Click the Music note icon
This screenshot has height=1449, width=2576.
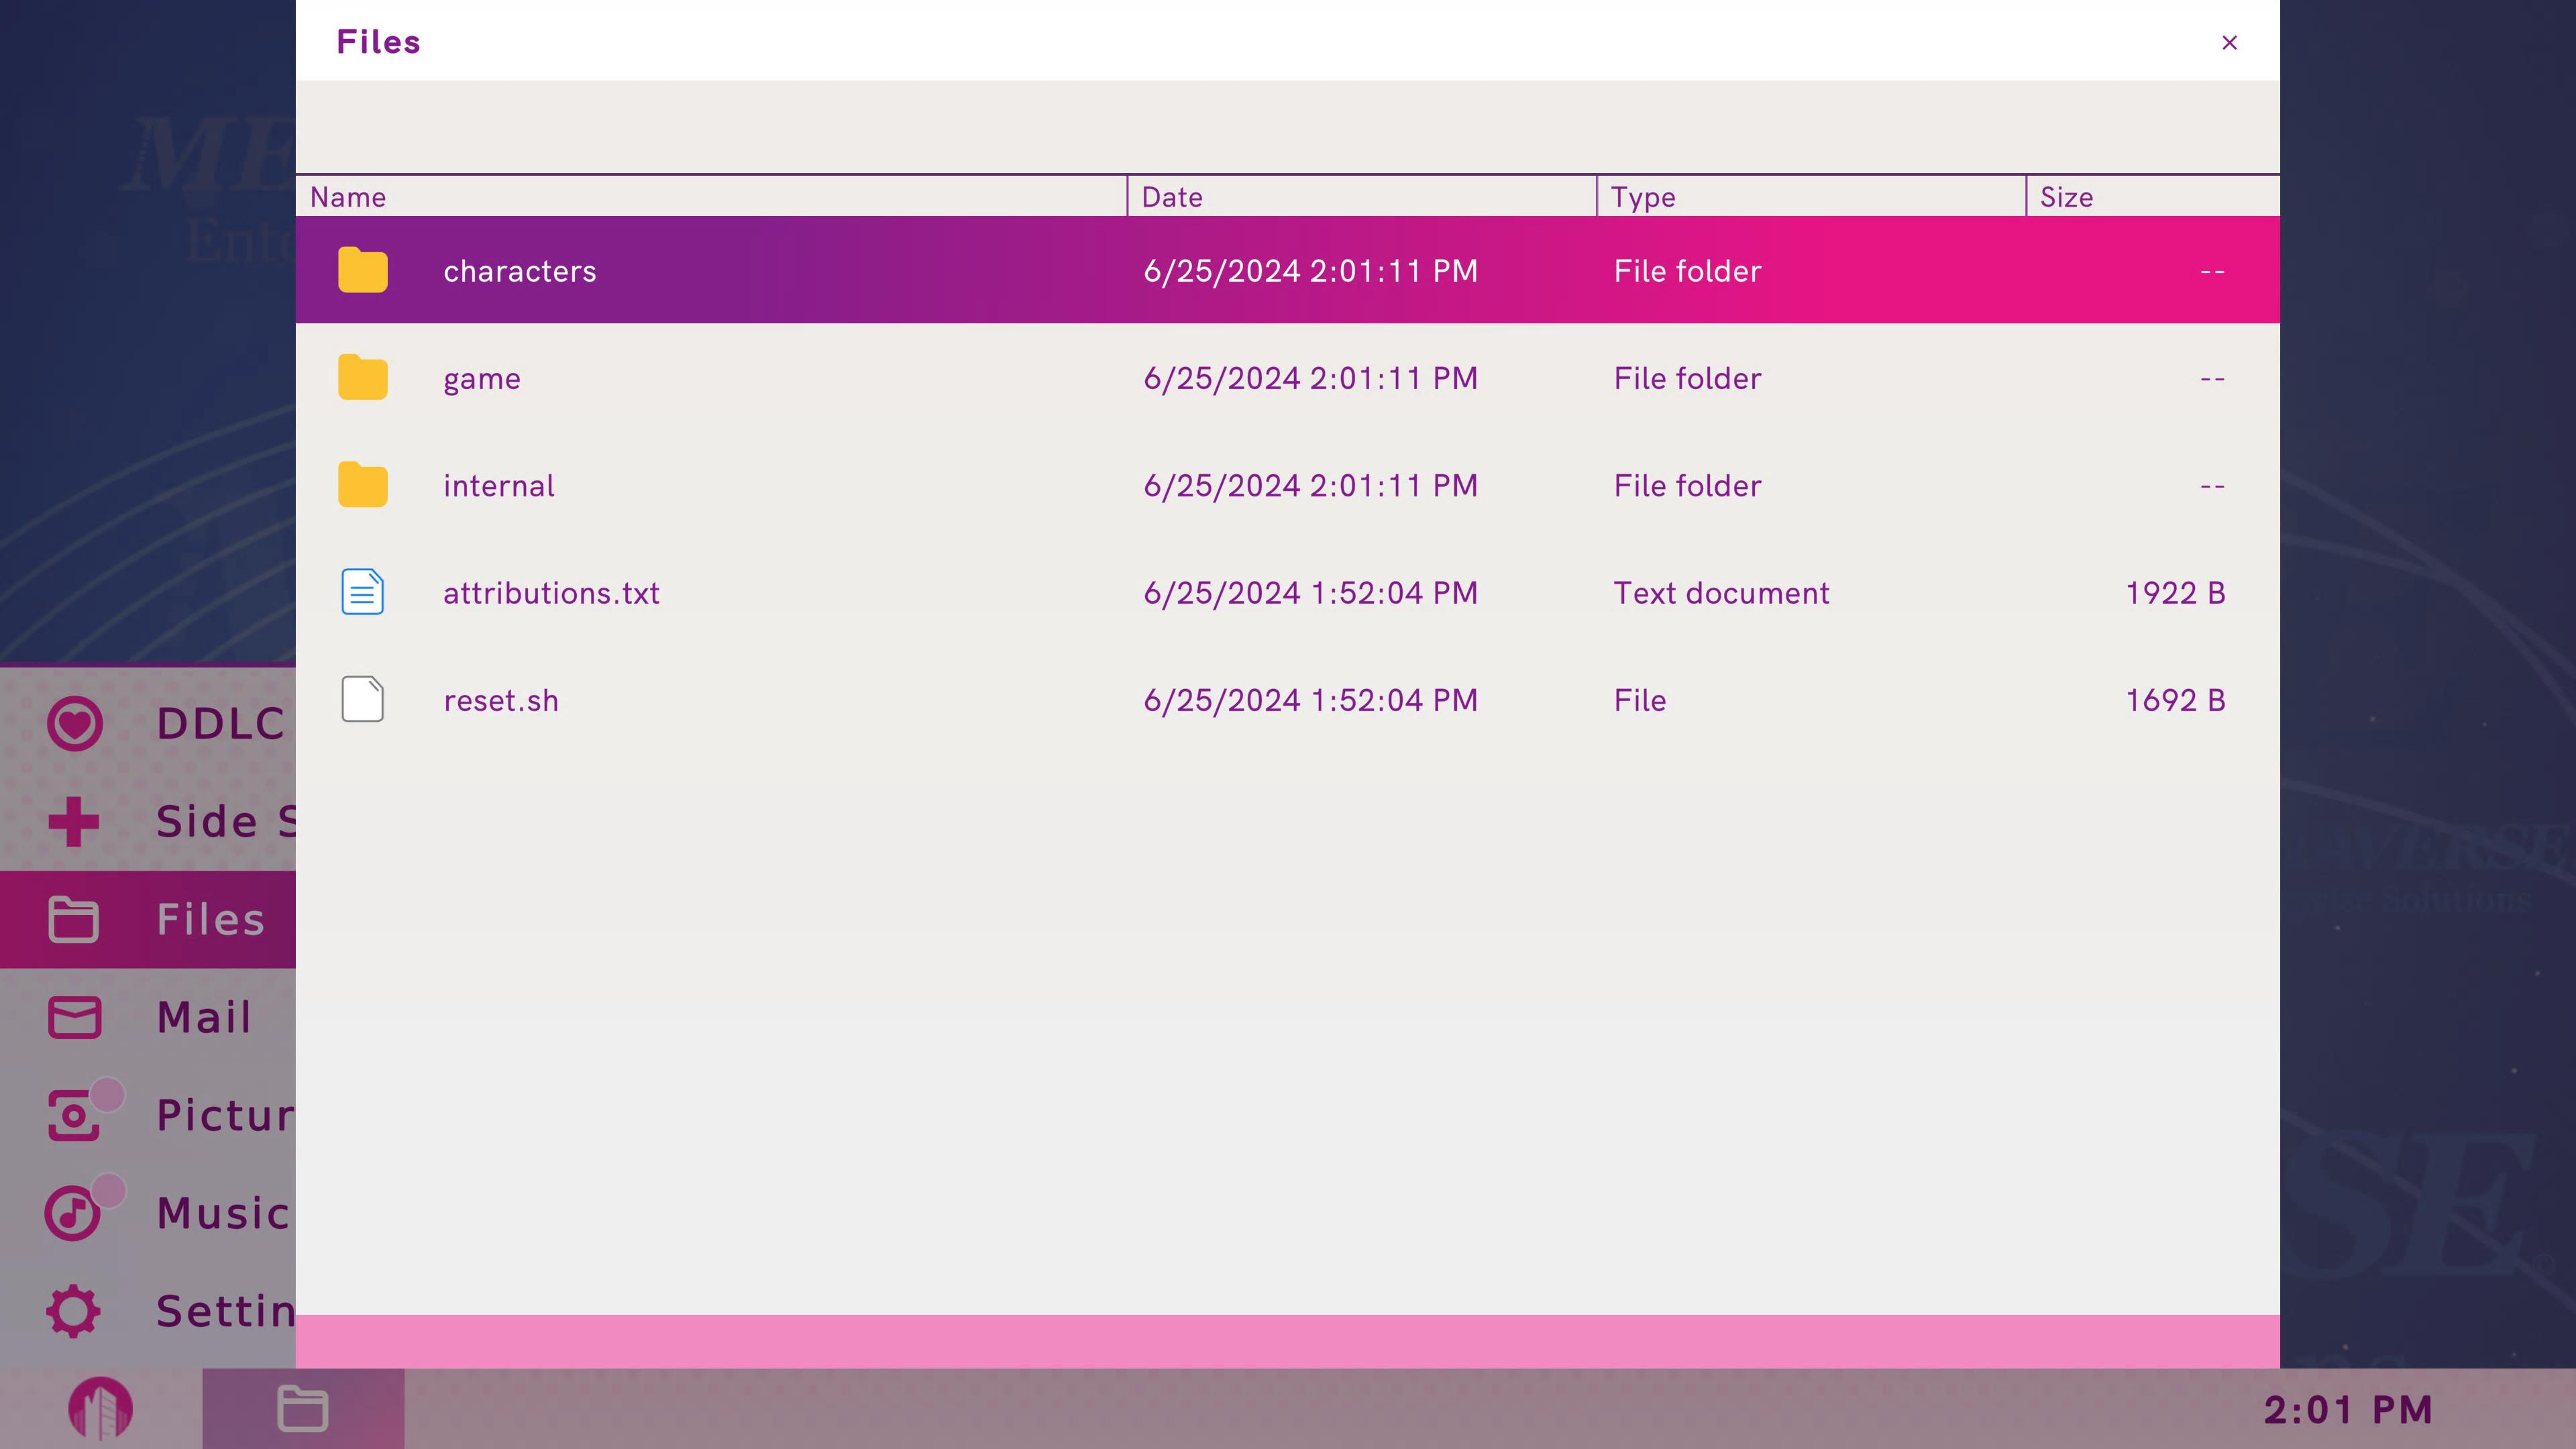[x=72, y=1213]
